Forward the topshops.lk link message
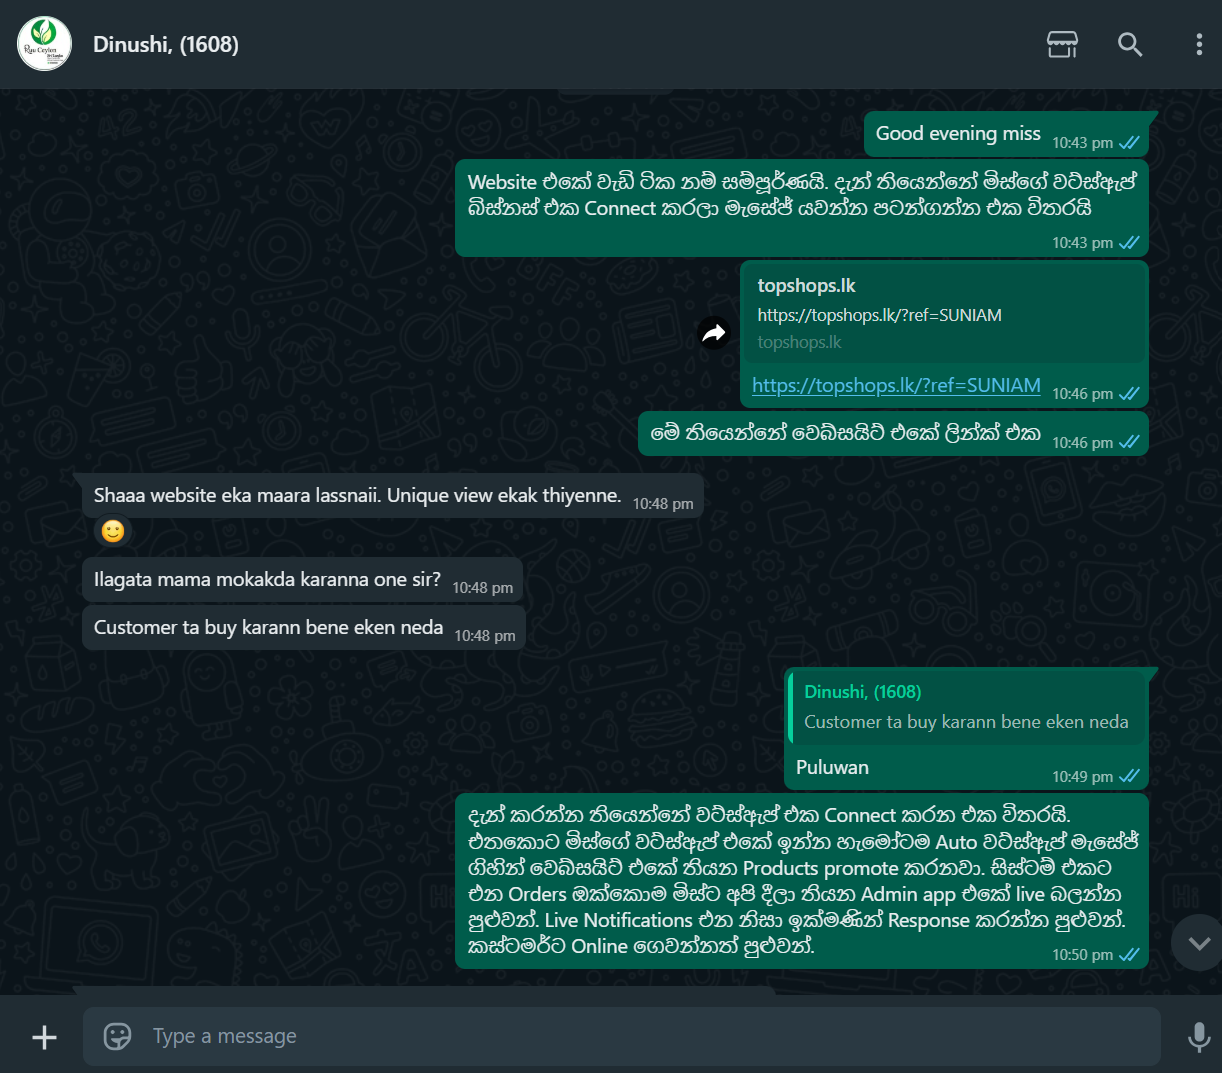The image size is (1222, 1073). click(x=713, y=333)
